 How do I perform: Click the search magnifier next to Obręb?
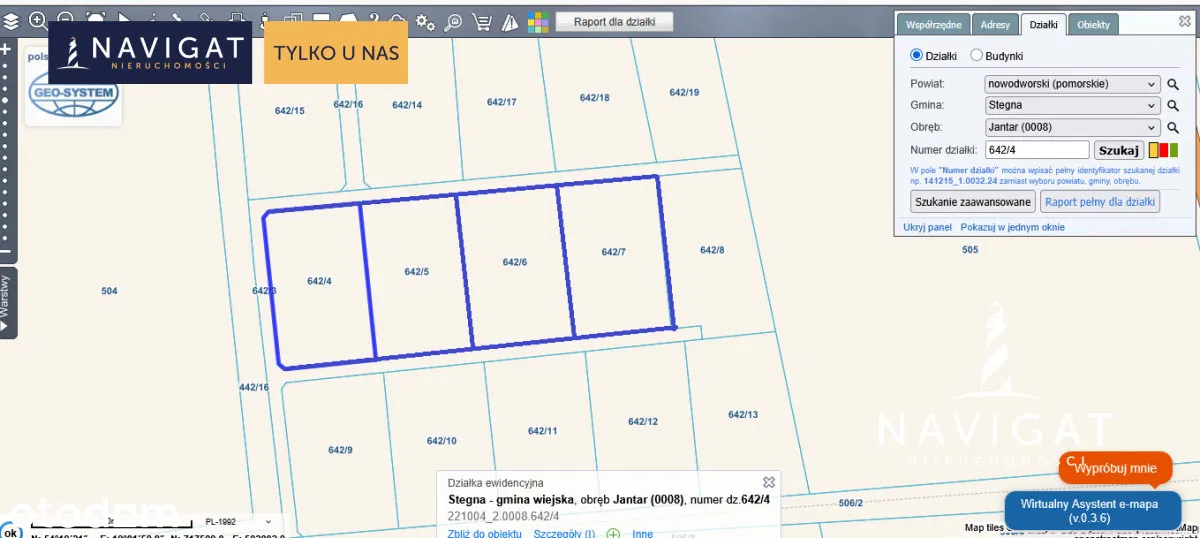click(x=1173, y=128)
